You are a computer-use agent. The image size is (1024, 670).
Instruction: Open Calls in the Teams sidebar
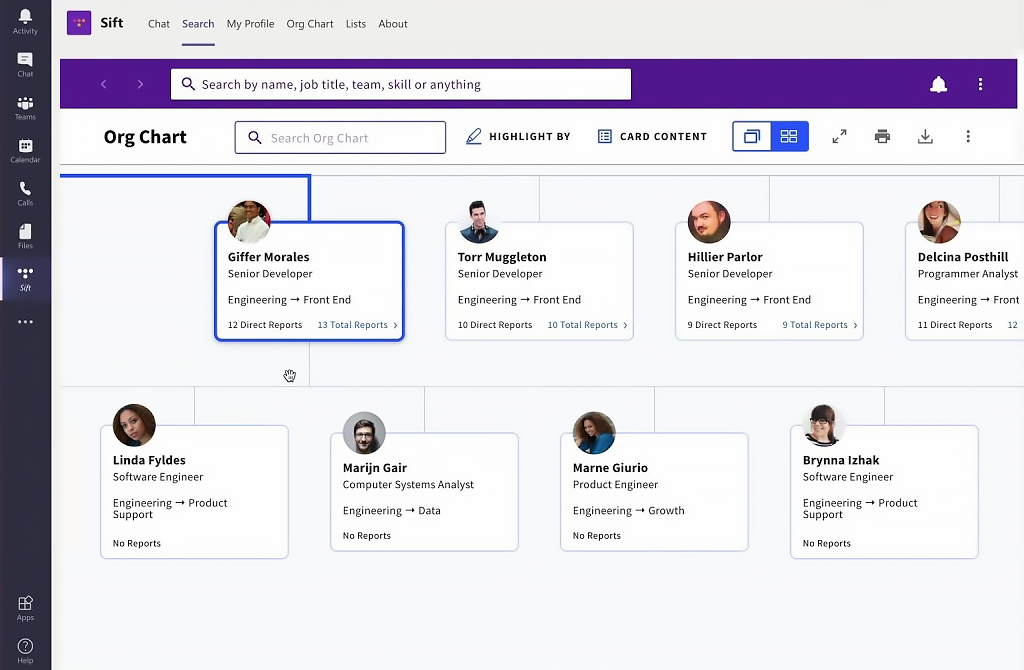pyautogui.click(x=25, y=193)
